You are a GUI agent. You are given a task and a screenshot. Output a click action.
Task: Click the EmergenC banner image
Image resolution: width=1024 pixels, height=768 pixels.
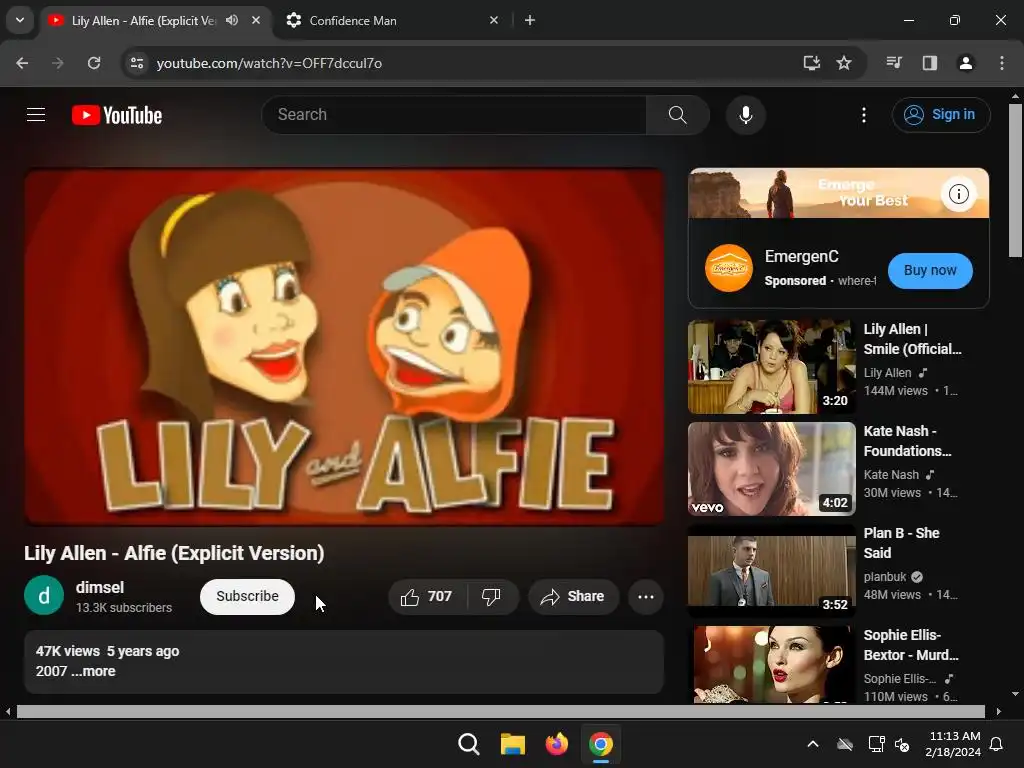(x=839, y=193)
